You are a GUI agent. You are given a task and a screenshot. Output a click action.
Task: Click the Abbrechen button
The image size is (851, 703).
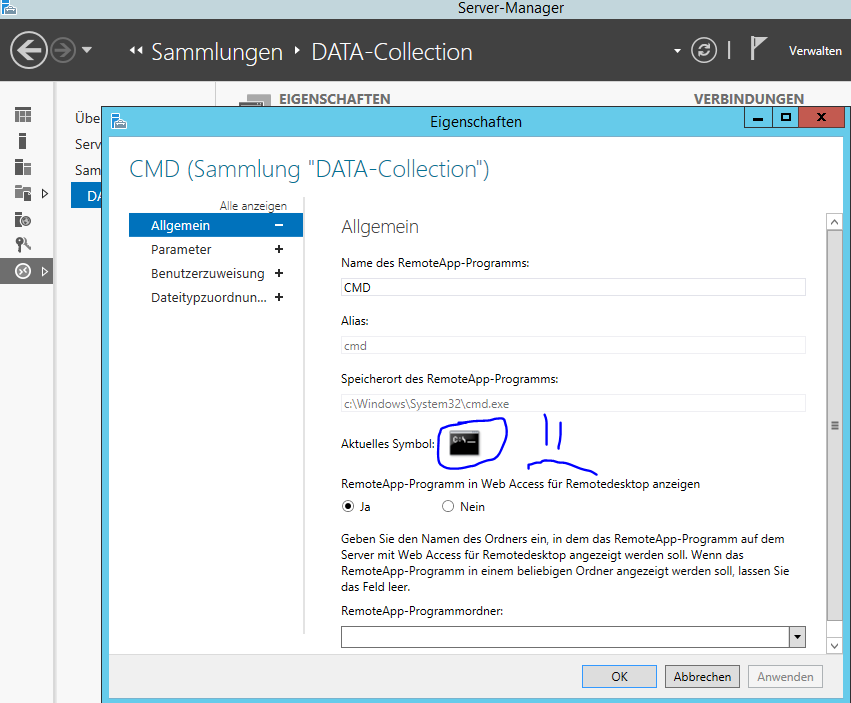click(702, 676)
